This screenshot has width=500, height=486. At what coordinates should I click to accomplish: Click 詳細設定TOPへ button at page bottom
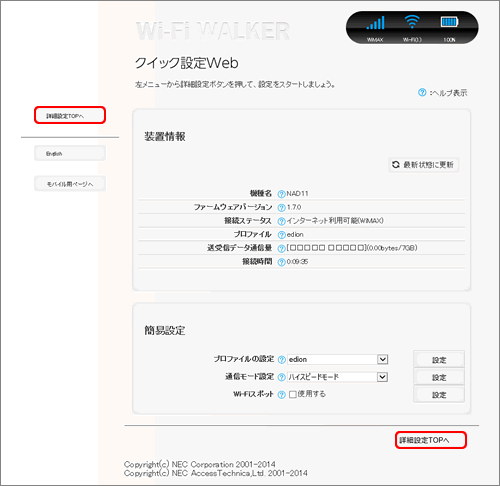[x=431, y=440]
